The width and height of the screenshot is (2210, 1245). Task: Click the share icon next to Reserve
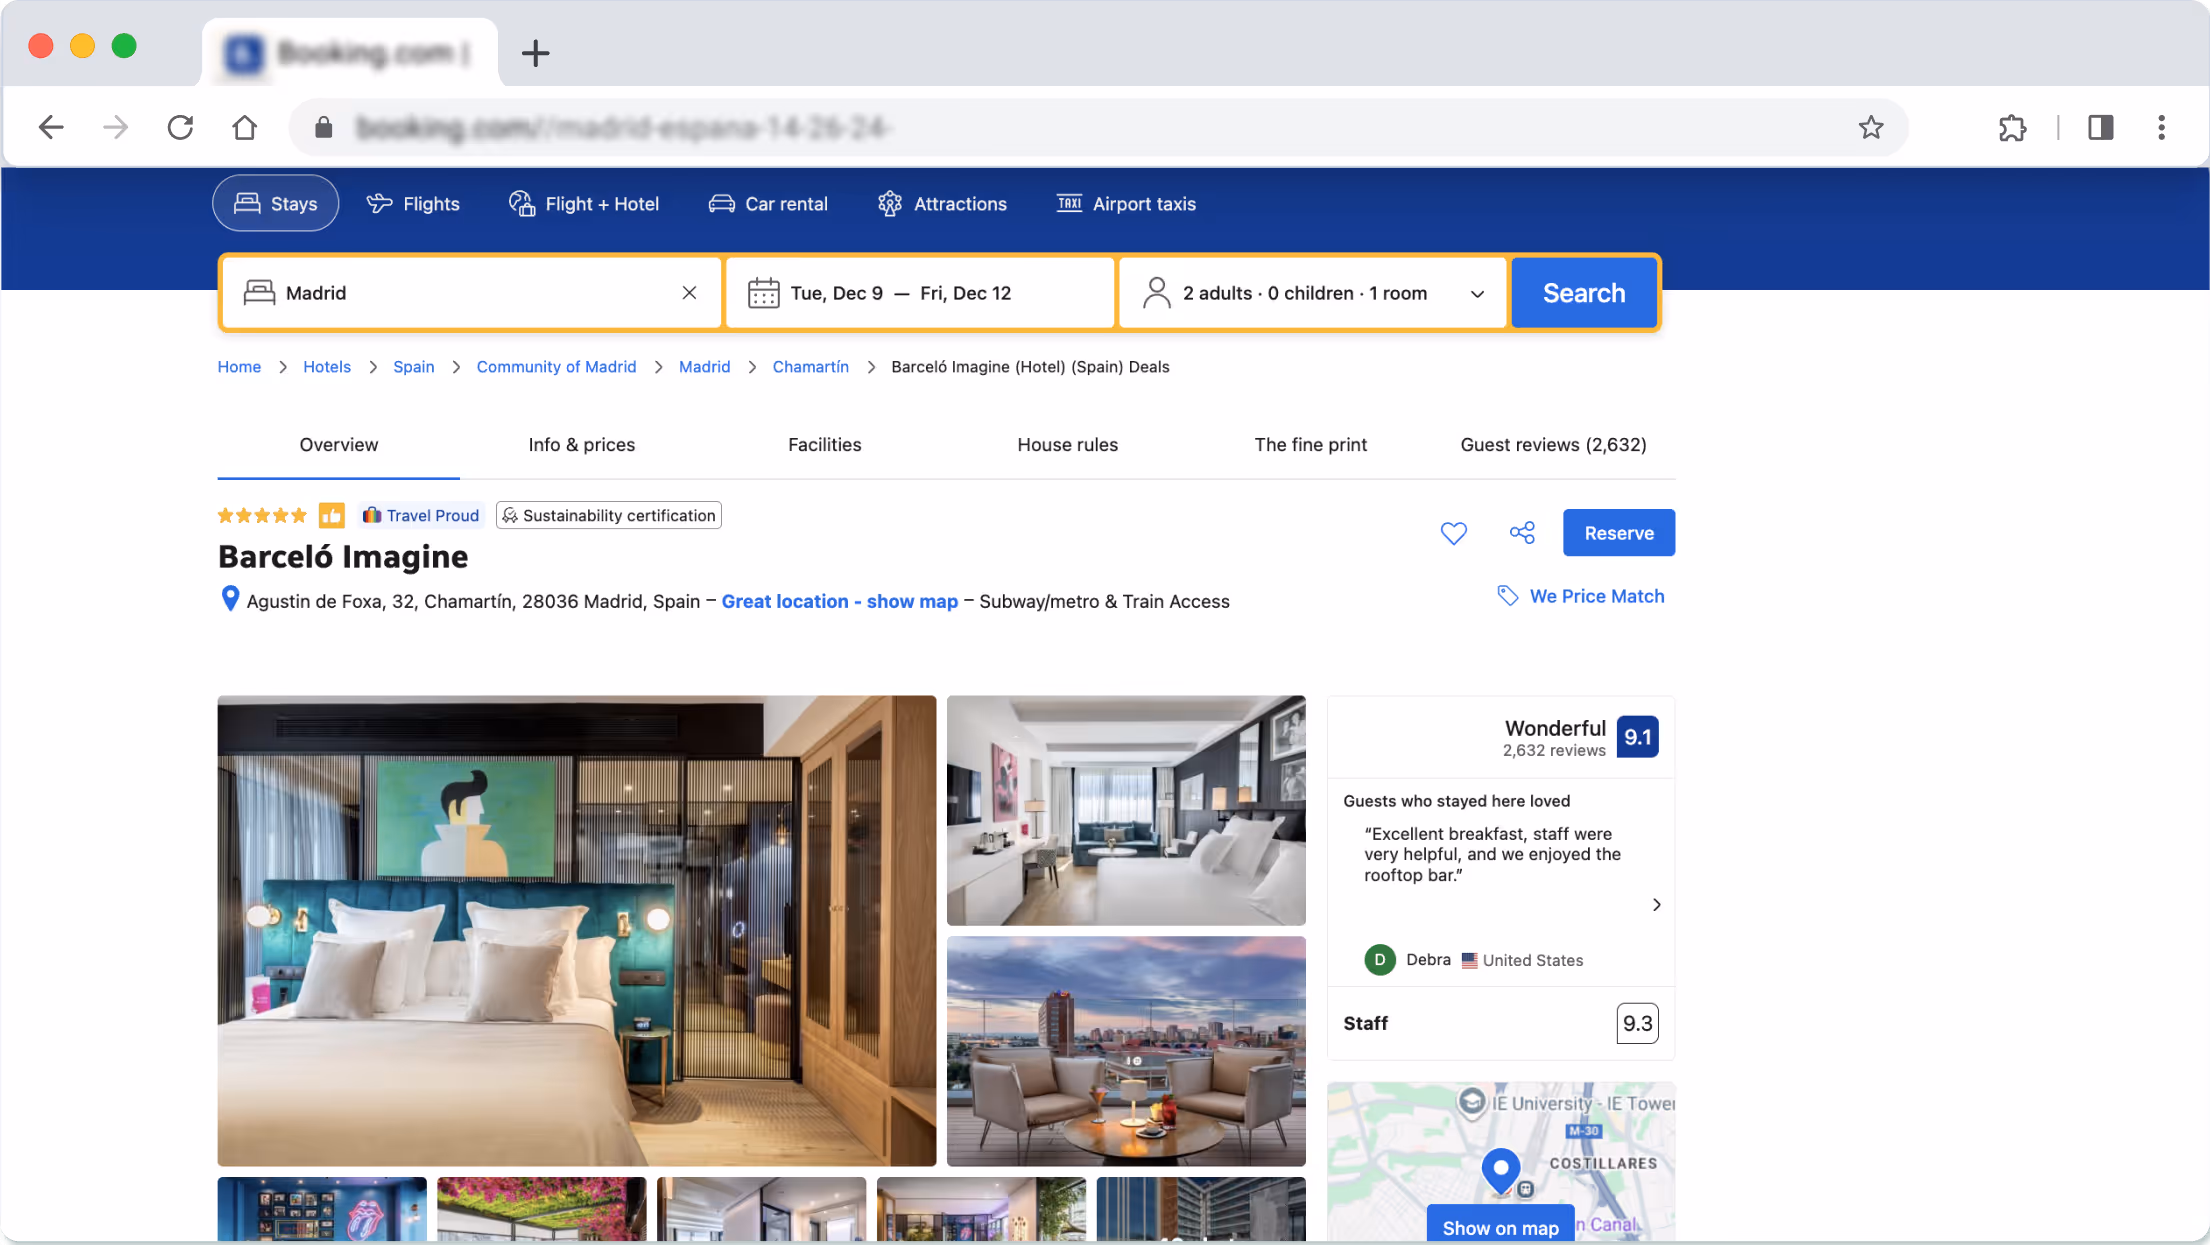pos(1522,533)
